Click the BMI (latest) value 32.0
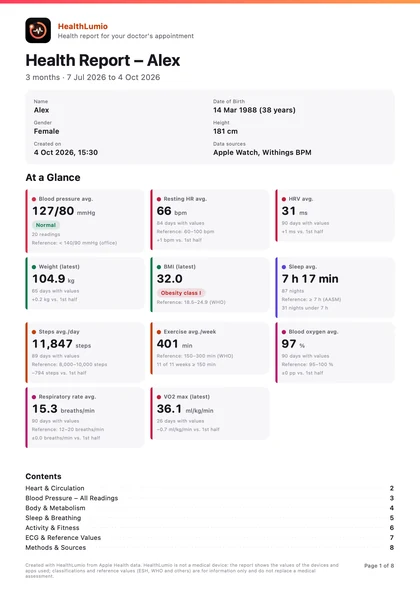 point(170,279)
